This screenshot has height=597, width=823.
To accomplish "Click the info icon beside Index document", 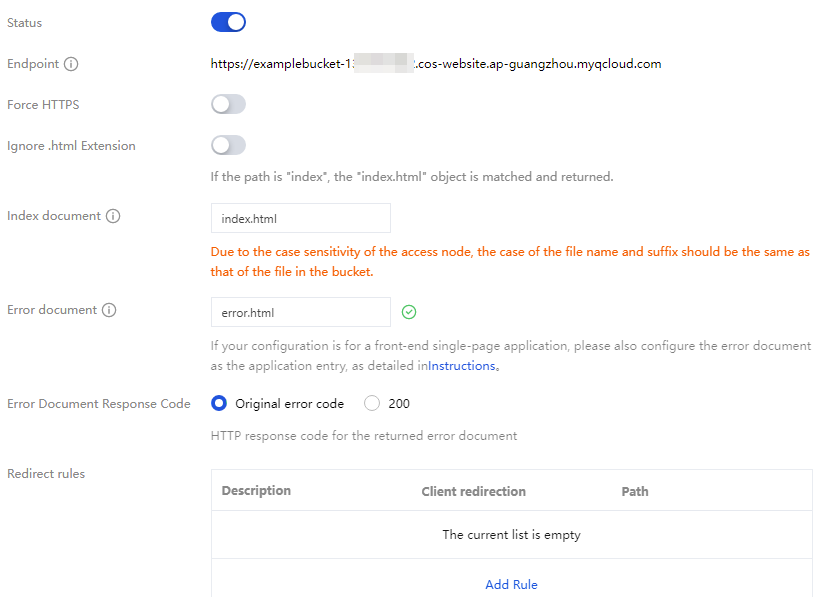I will pos(113,216).
